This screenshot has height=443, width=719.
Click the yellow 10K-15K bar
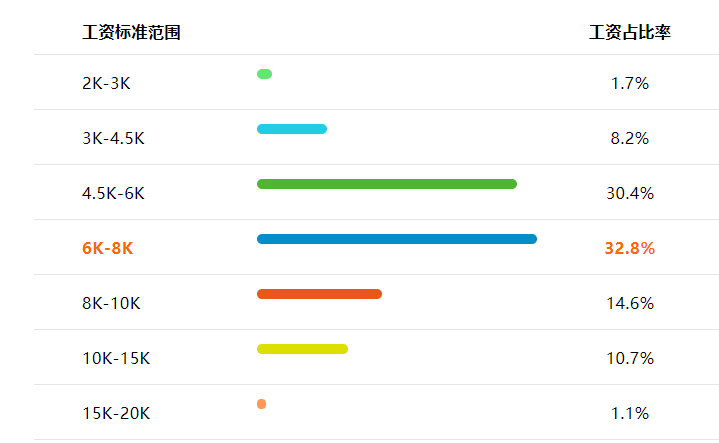pos(302,349)
